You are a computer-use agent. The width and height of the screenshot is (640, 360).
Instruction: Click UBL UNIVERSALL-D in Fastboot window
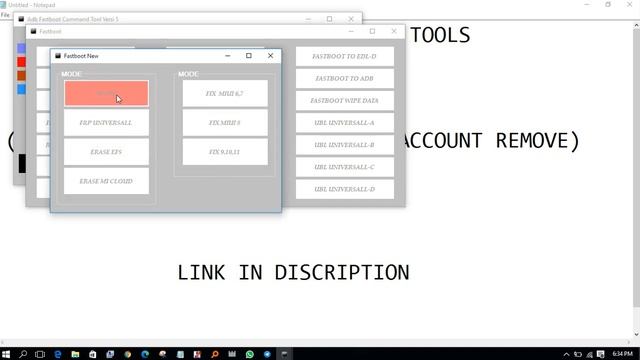pyautogui.click(x=345, y=189)
